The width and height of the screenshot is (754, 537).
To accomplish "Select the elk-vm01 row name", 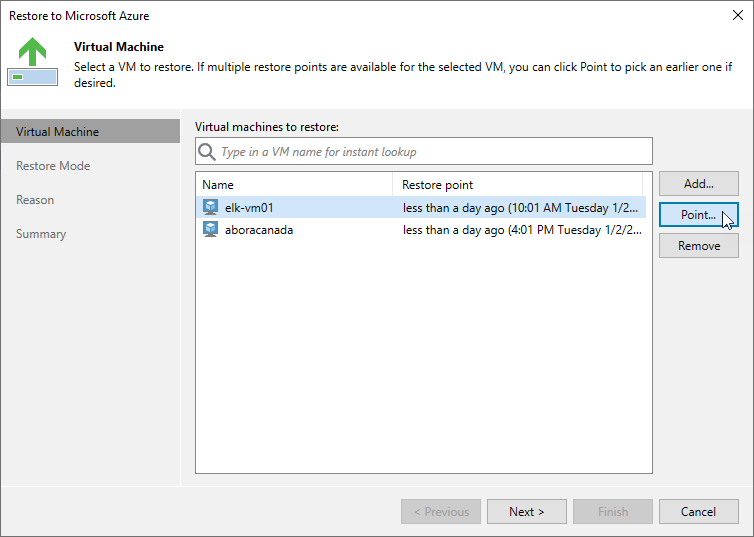I will (x=250, y=207).
